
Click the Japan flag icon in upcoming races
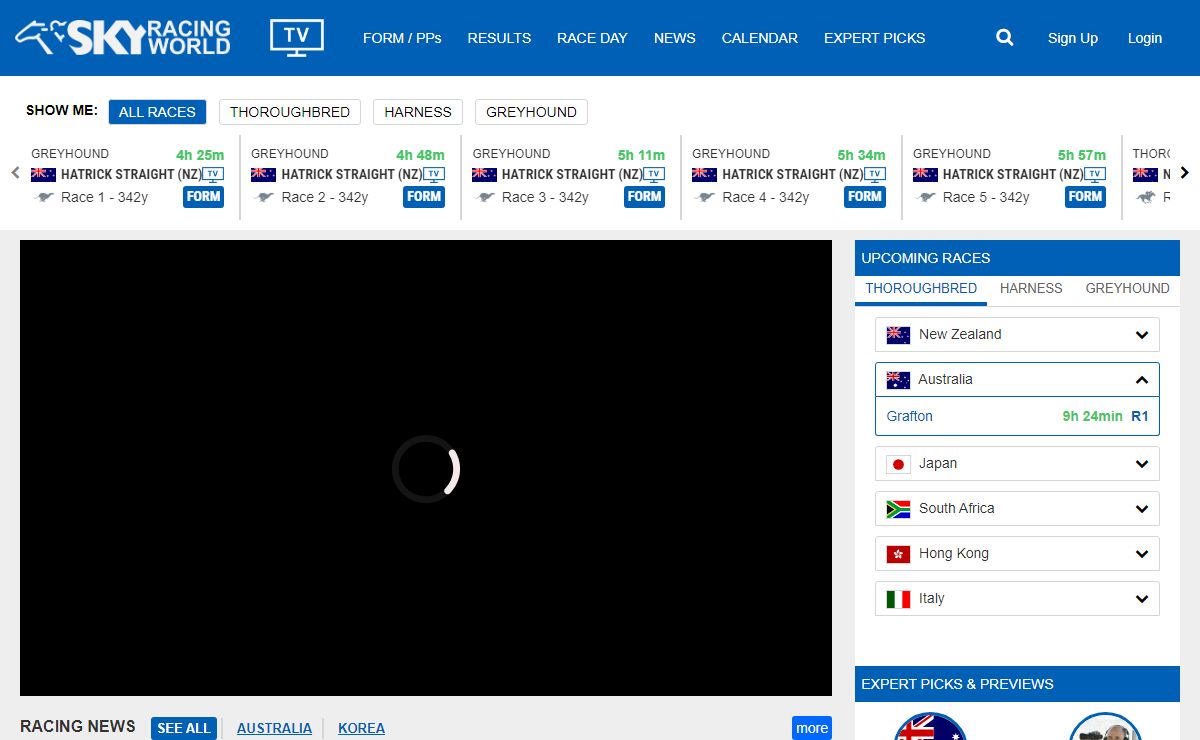point(898,464)
